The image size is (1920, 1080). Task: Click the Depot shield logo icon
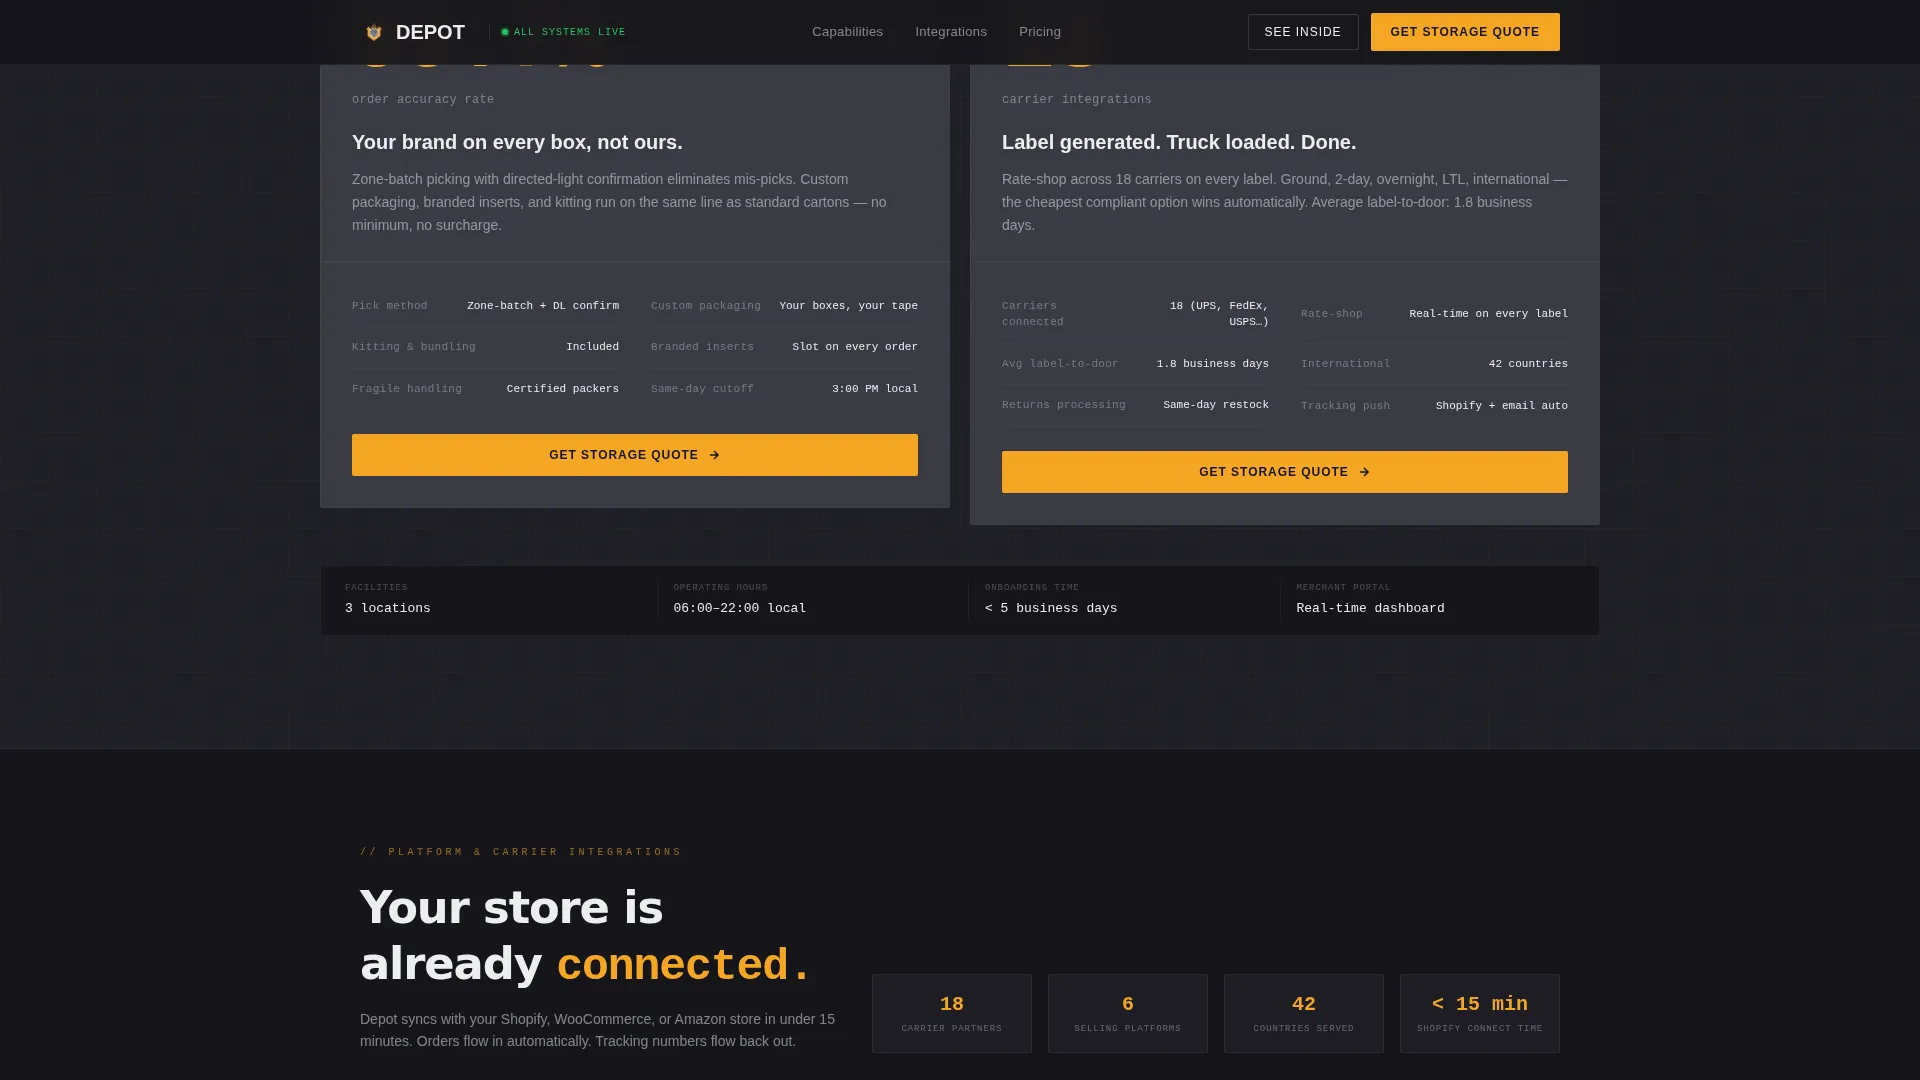click(374, 32)
